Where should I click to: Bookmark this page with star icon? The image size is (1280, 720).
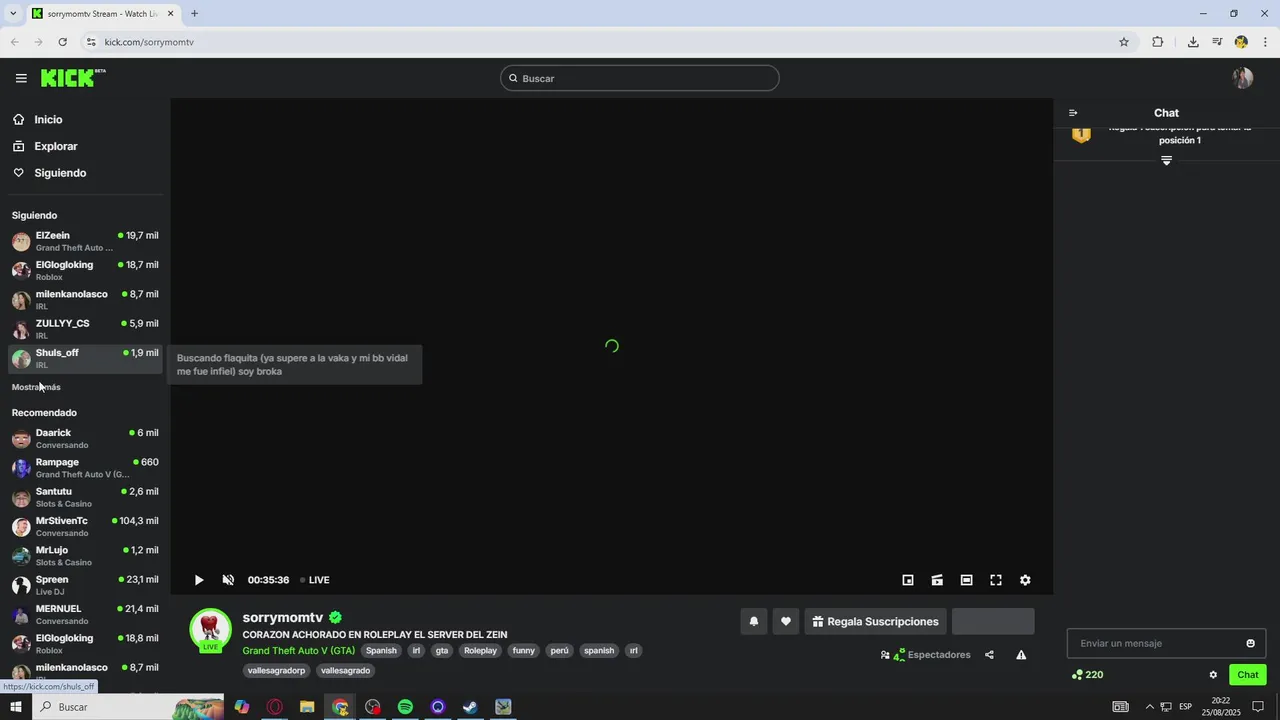coord(1124,42)
